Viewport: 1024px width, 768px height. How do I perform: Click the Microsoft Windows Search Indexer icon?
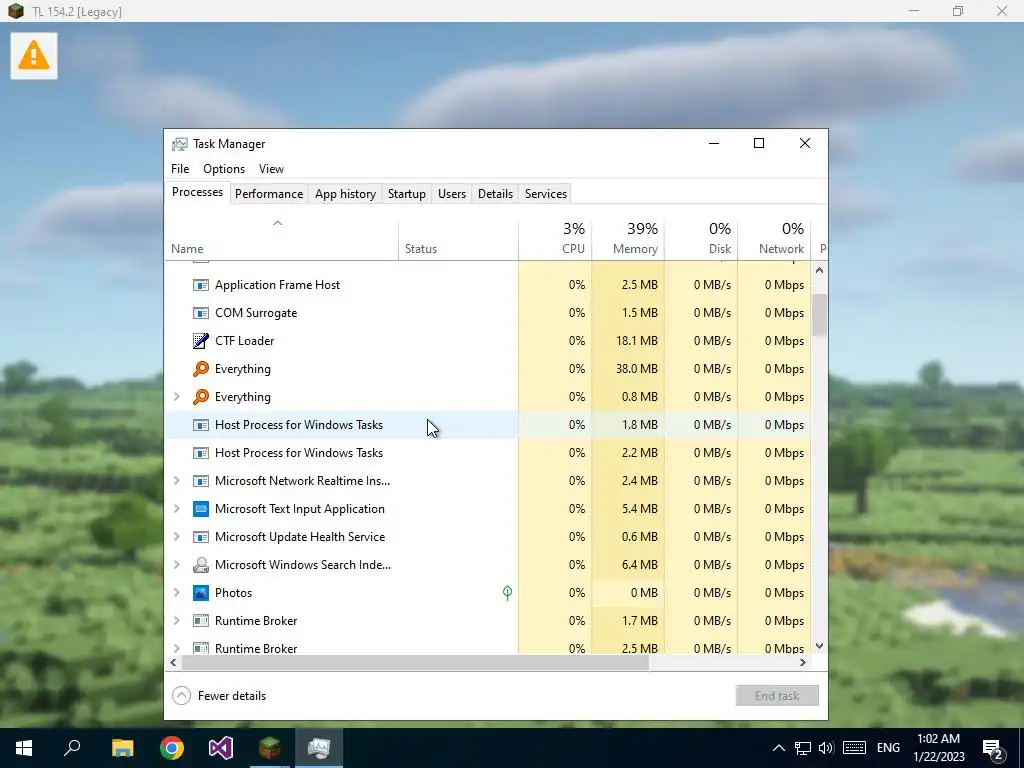tap(200, 565)
